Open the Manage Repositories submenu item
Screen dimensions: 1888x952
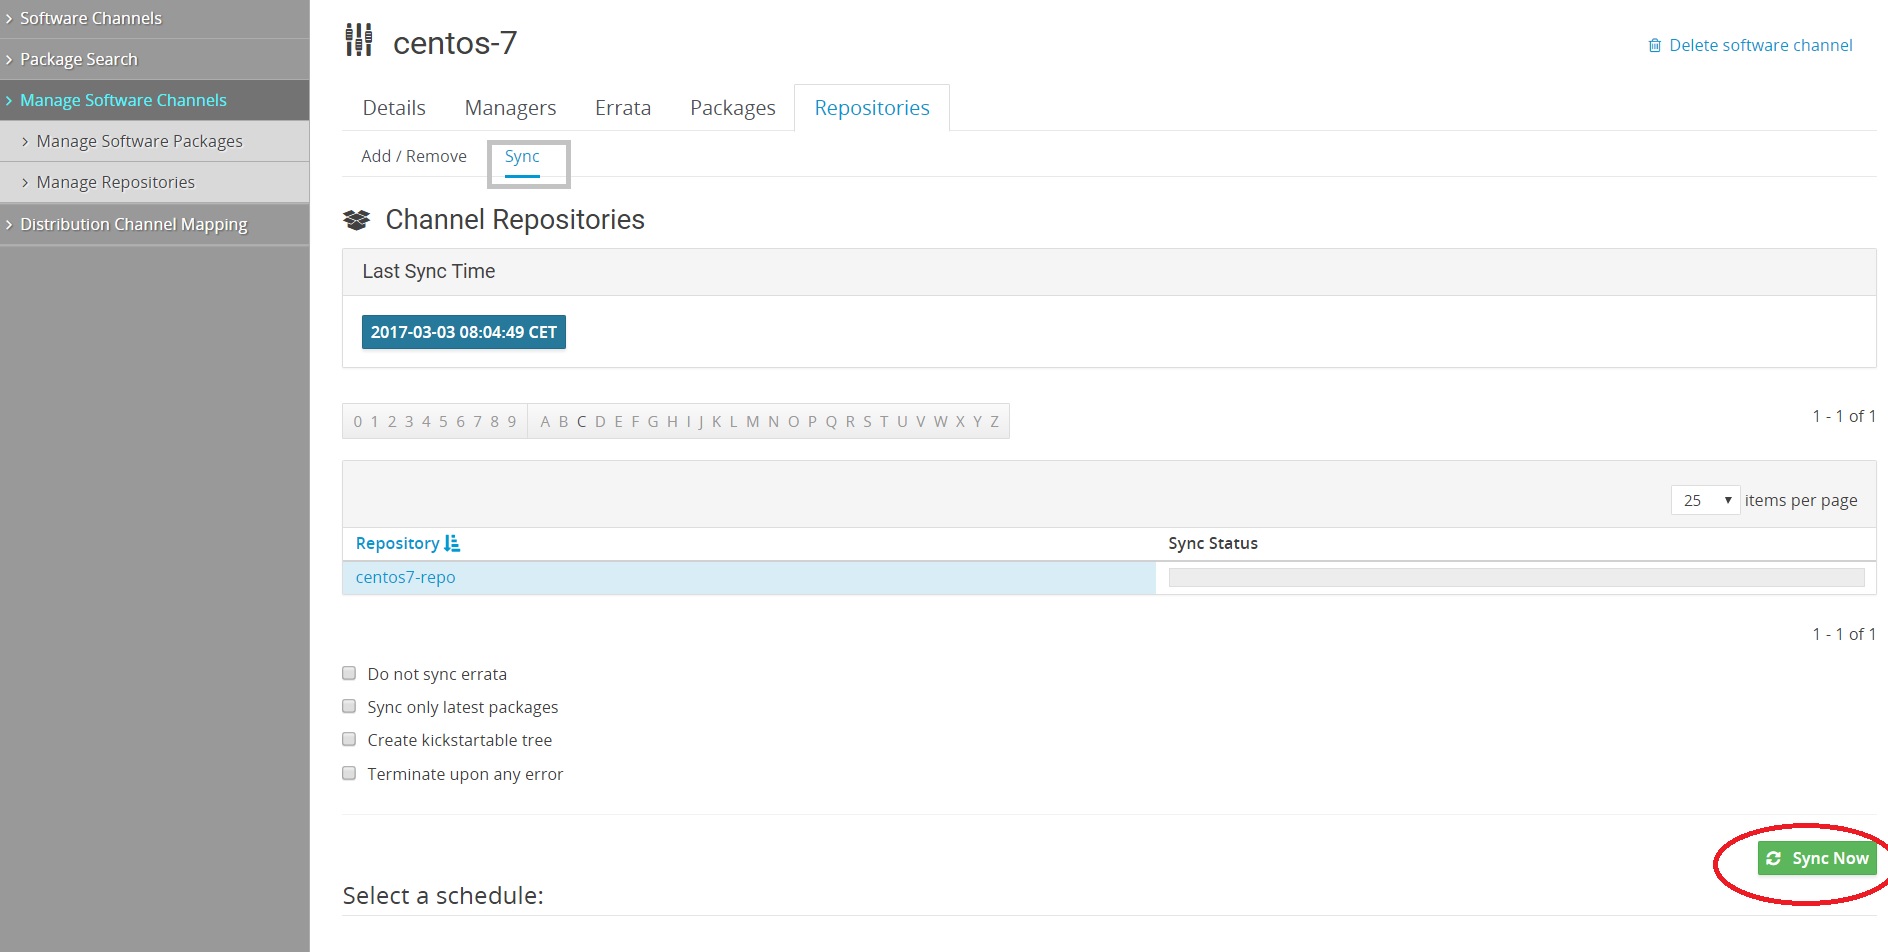154,182
